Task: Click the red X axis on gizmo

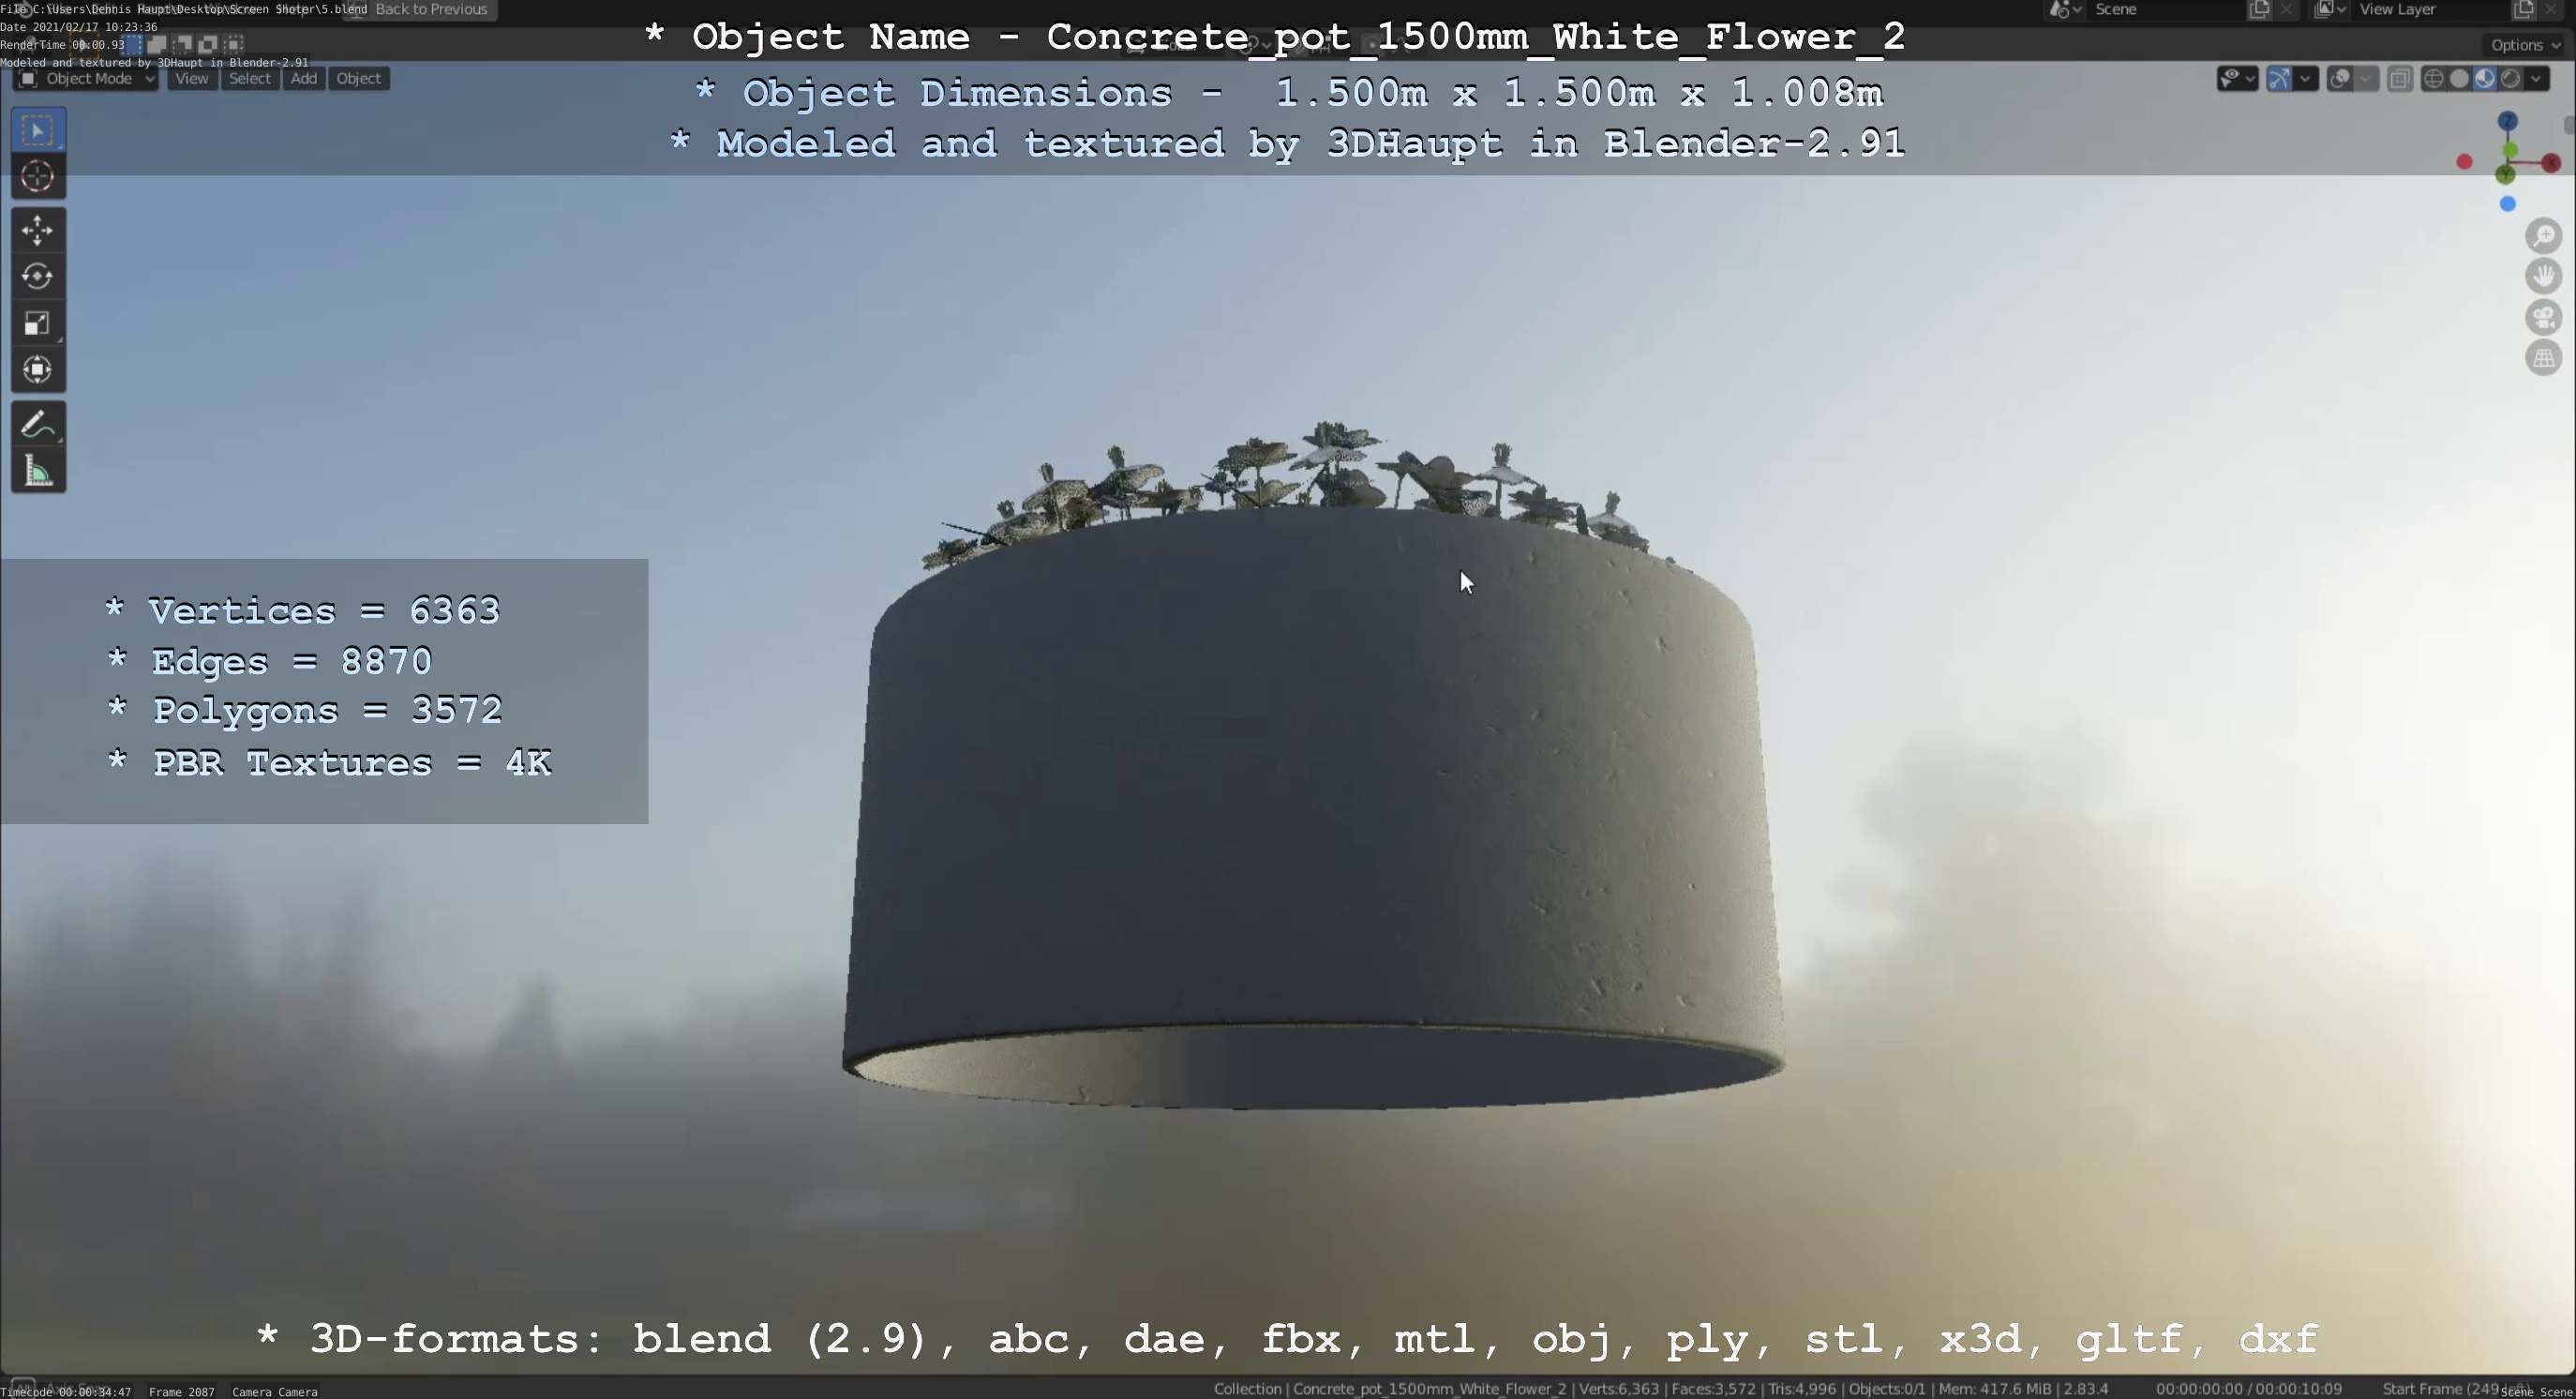Action: (x=2551, y=163)
